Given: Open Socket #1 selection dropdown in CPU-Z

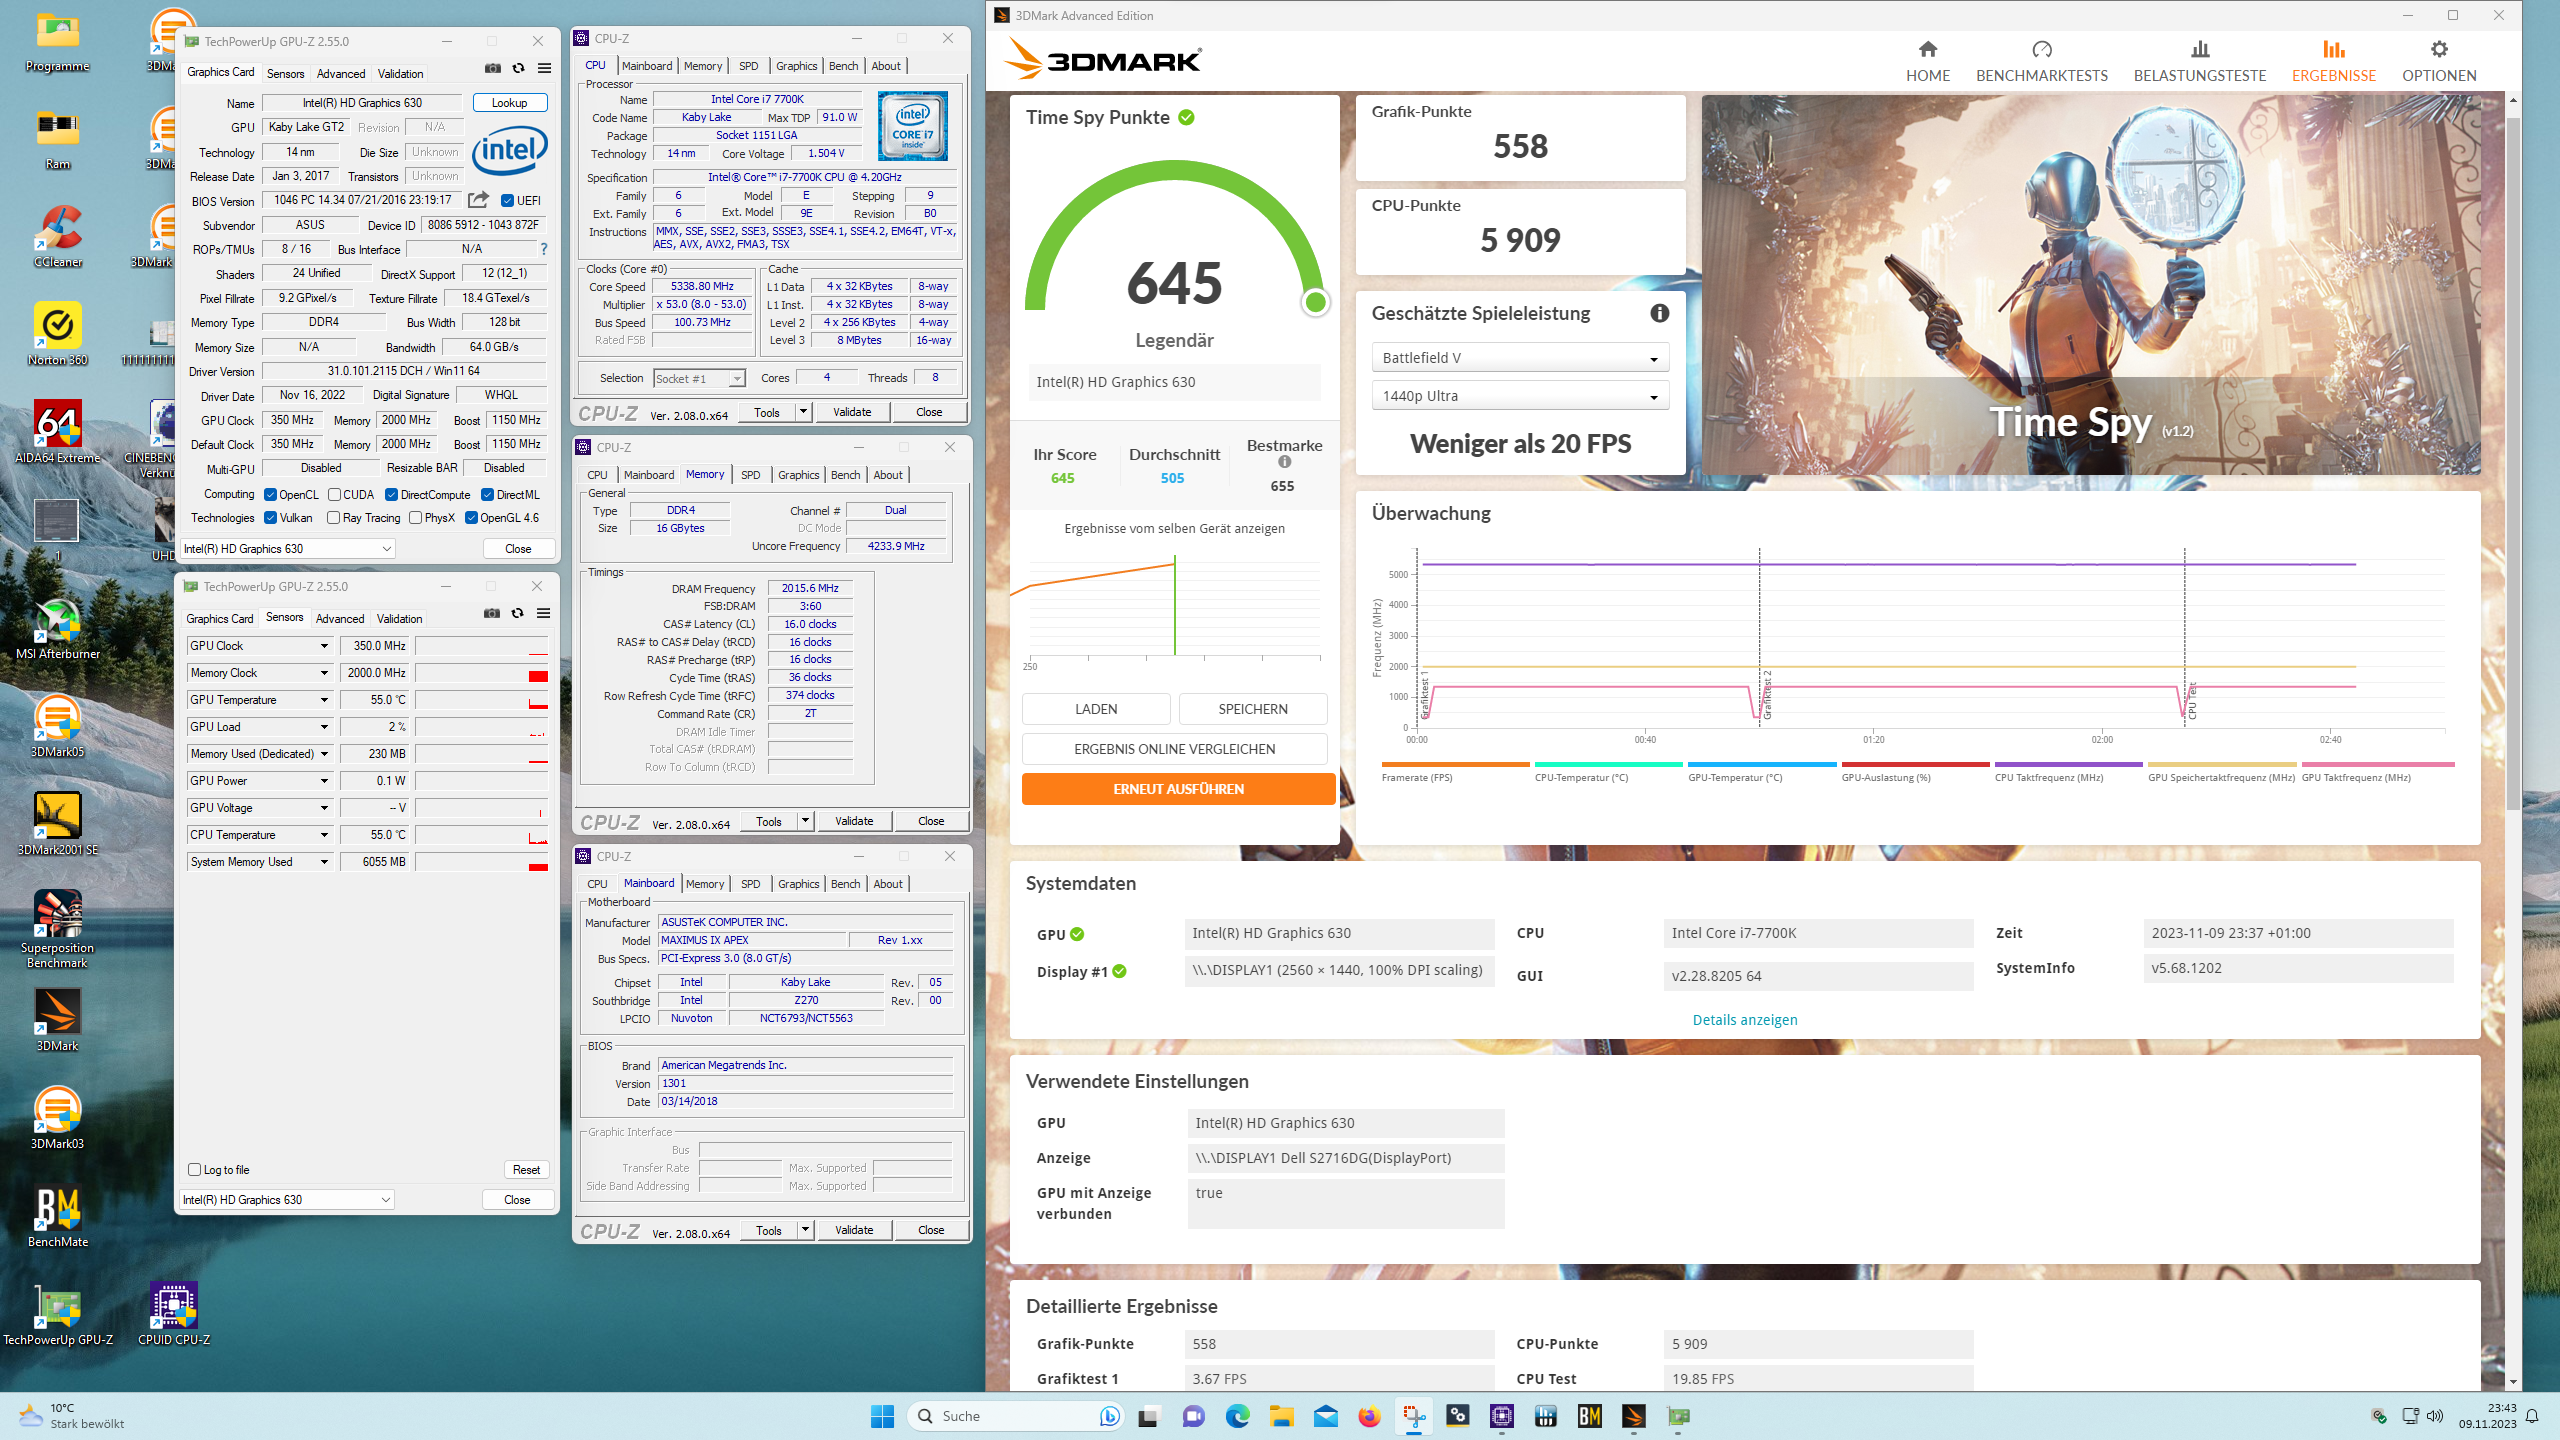Looking at the screenshot, I should [x=700, y=378].
